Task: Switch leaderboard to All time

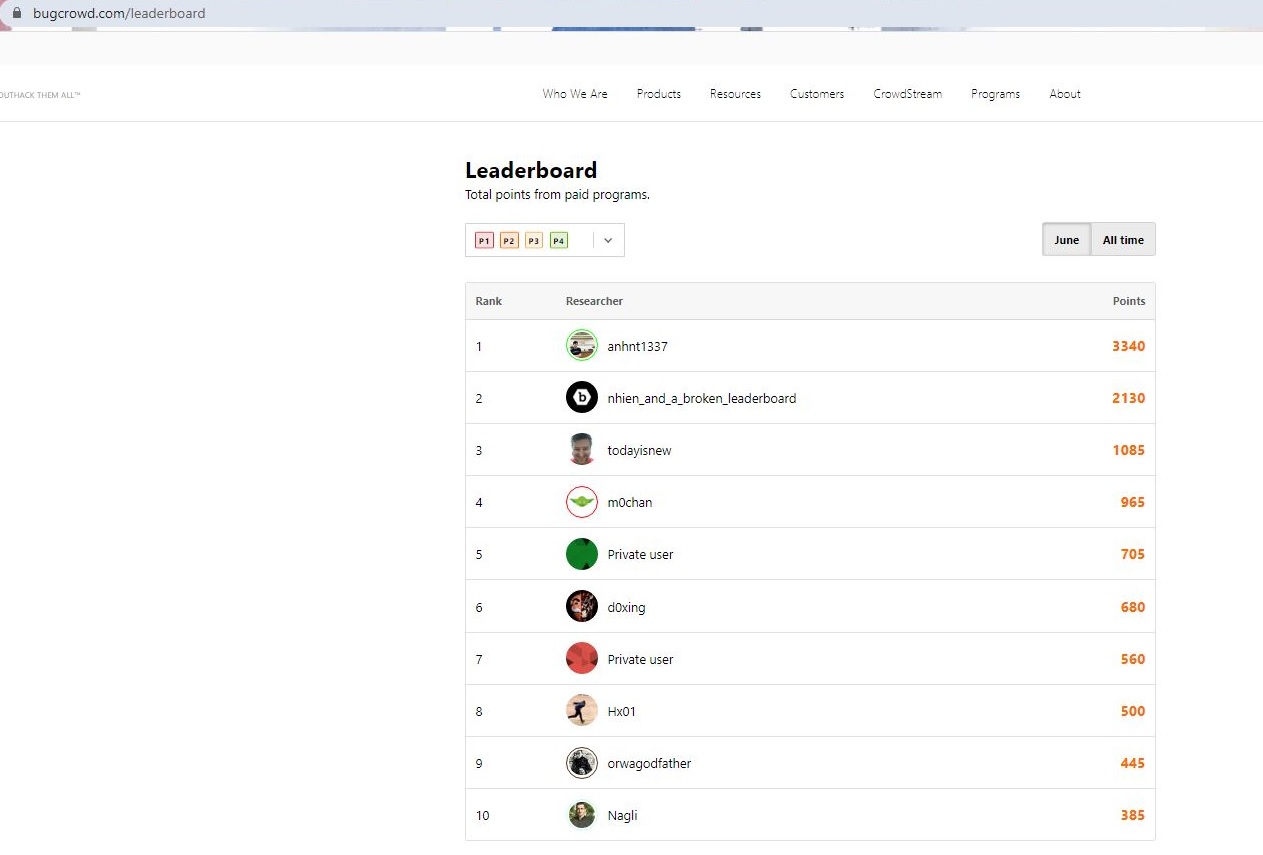Action: 1123,240
